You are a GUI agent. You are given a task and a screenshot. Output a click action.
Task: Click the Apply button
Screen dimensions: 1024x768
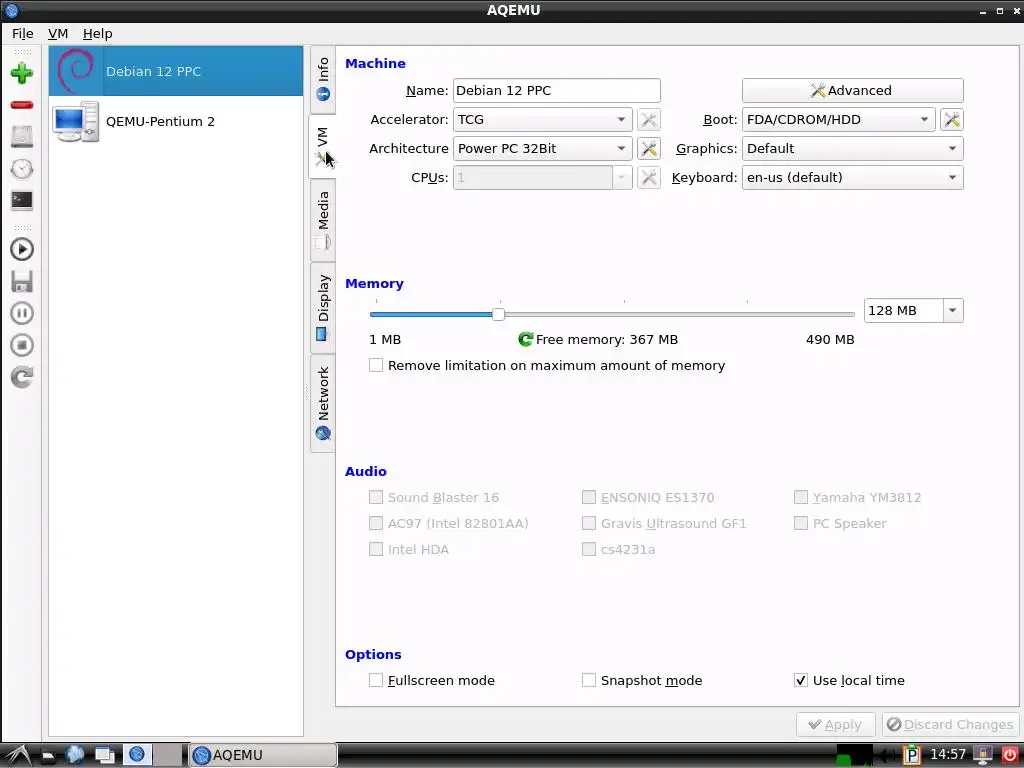835,724
